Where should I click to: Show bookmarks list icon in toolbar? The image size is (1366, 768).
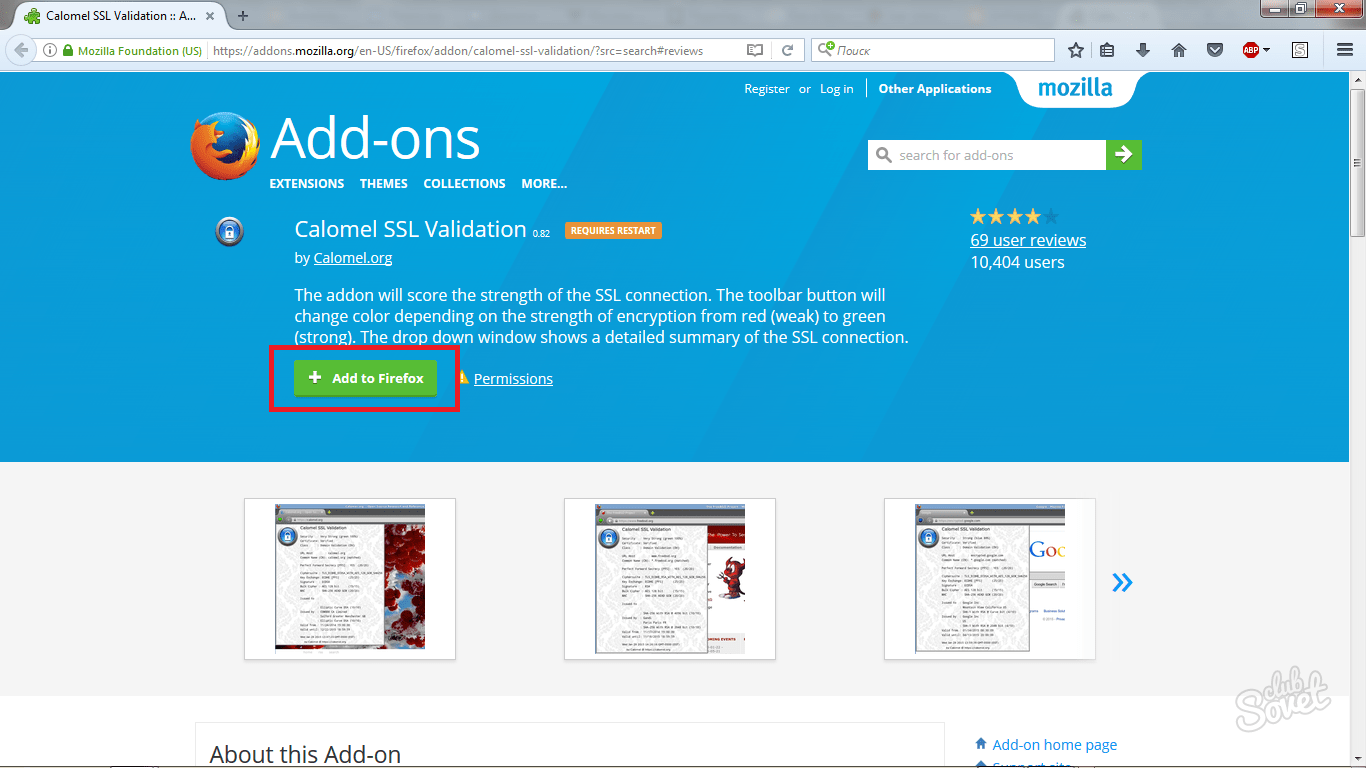pyautogui.click(x=1107, y=50)
